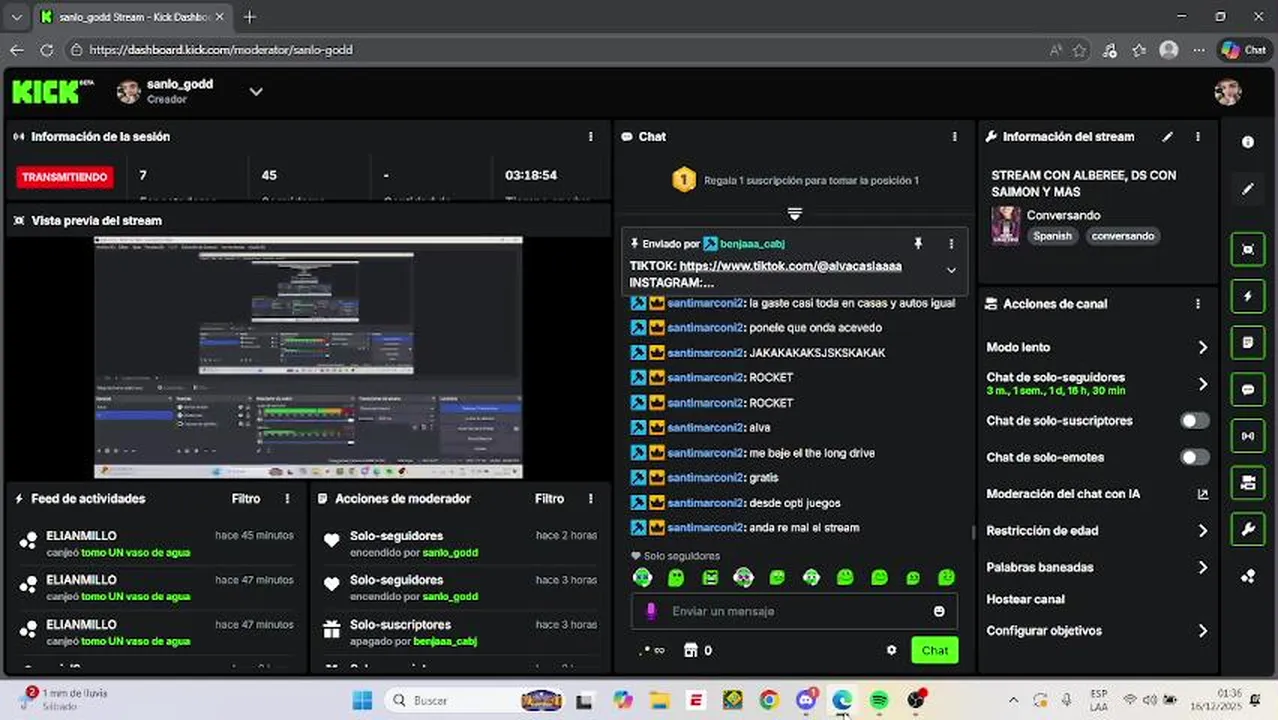Viewport: 1278px width, 720px height.
Task: Click Hostear canal option
Action: tap(1025, 599)
